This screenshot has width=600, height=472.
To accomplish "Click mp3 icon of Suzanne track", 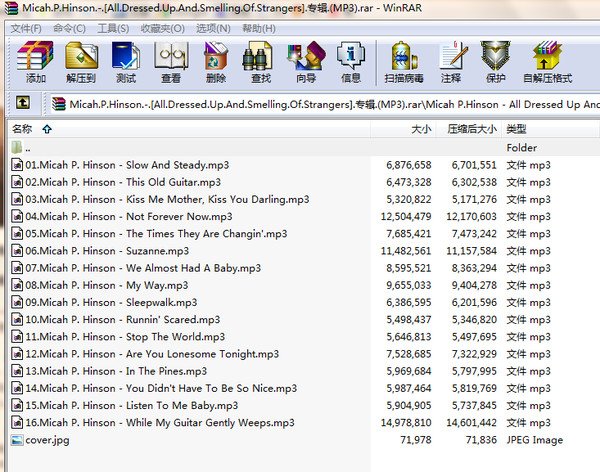I will click(x=17, y=251).
